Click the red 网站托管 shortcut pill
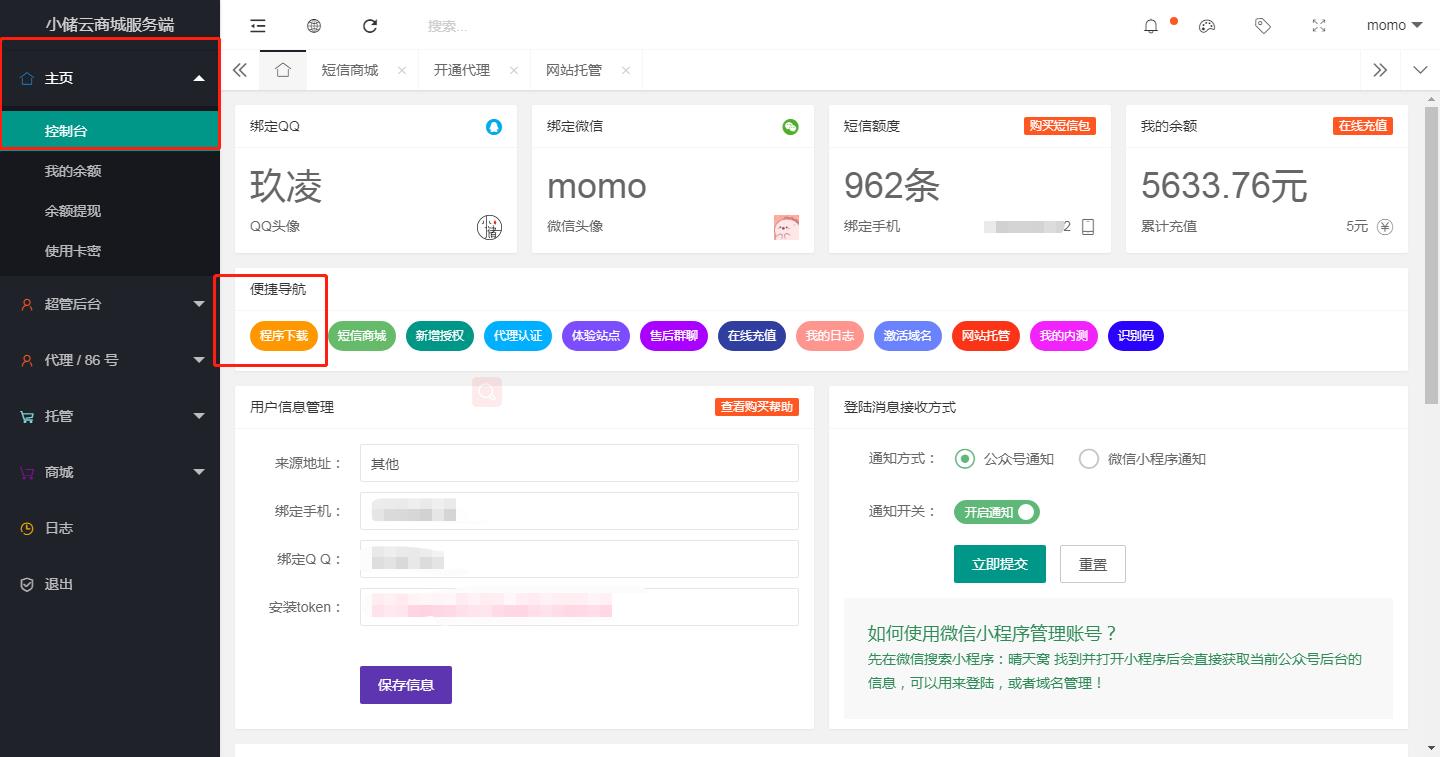The height and width of the screenshot is (757, 1440). coord(986,336)
